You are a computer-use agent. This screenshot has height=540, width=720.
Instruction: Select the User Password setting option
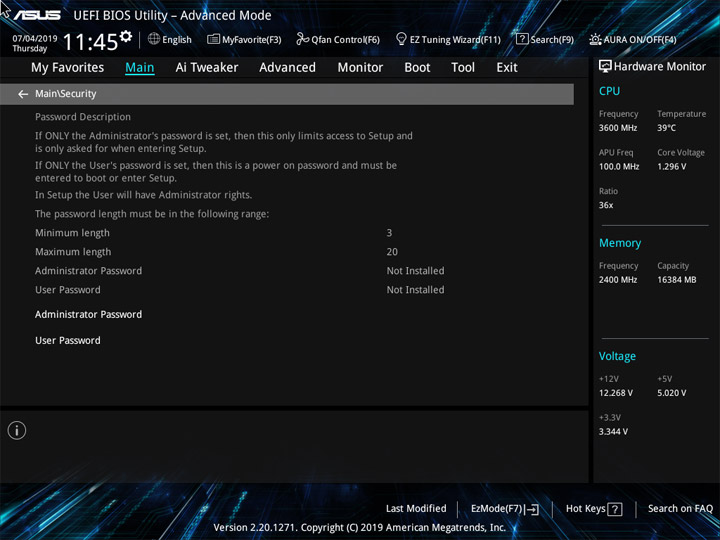coord(68,341)
